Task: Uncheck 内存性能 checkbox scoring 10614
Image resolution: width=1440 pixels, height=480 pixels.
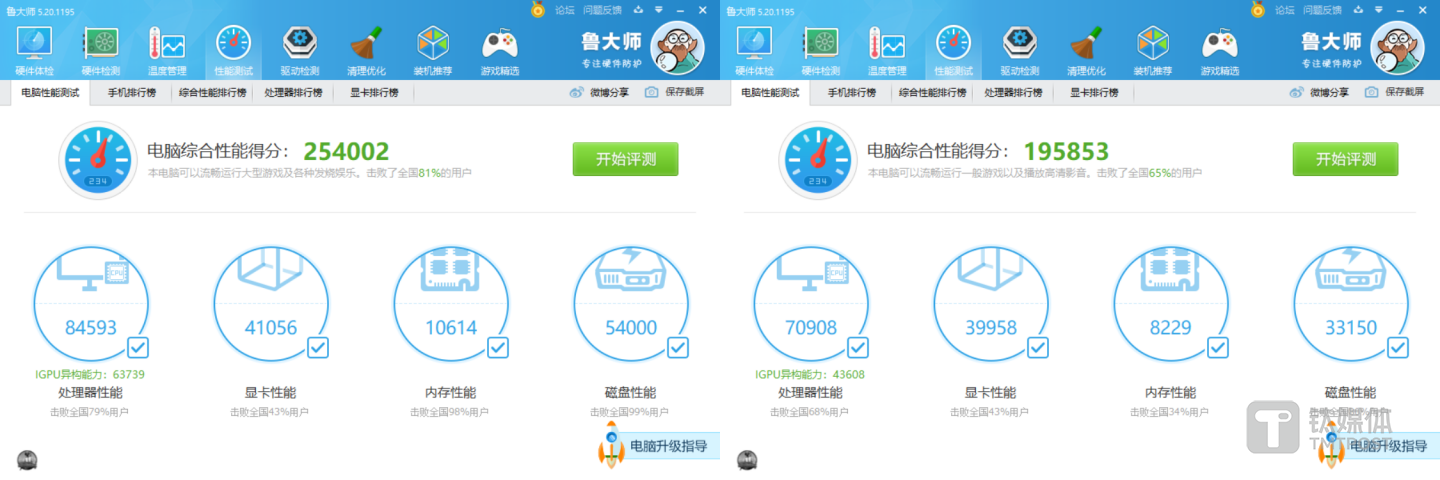Action: [x=498, y=347]
